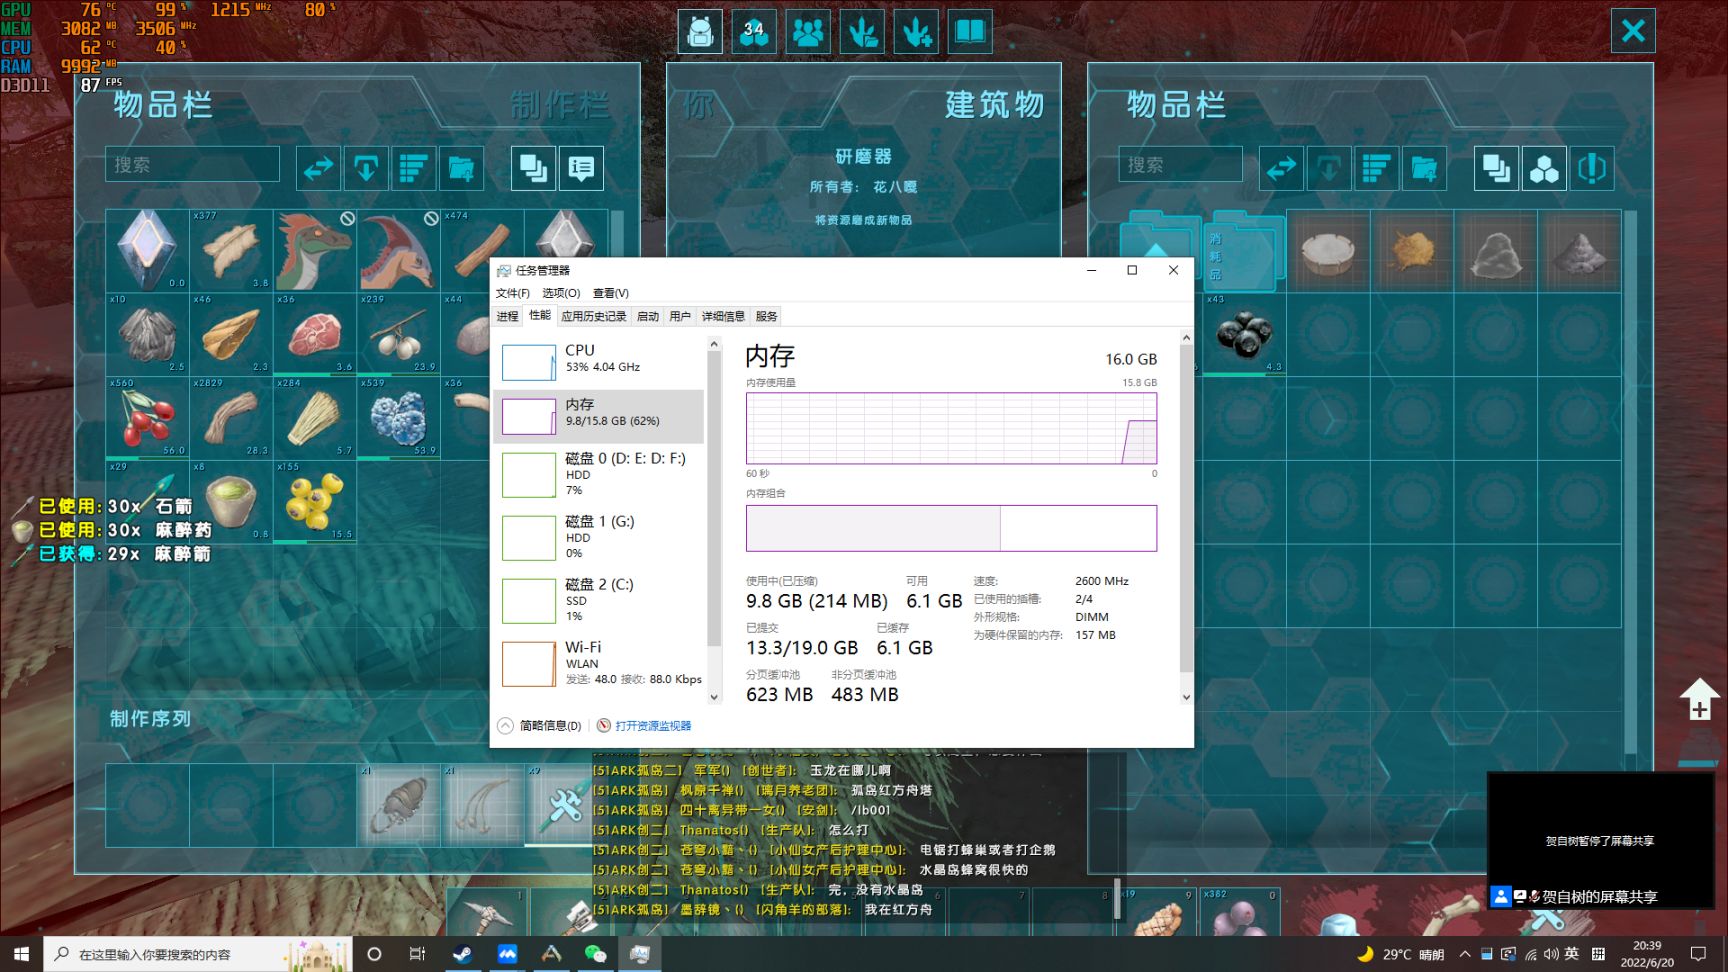The image size is (1728, 972).
Task: Select the x2829 wood stack
Action: (232, 418)
